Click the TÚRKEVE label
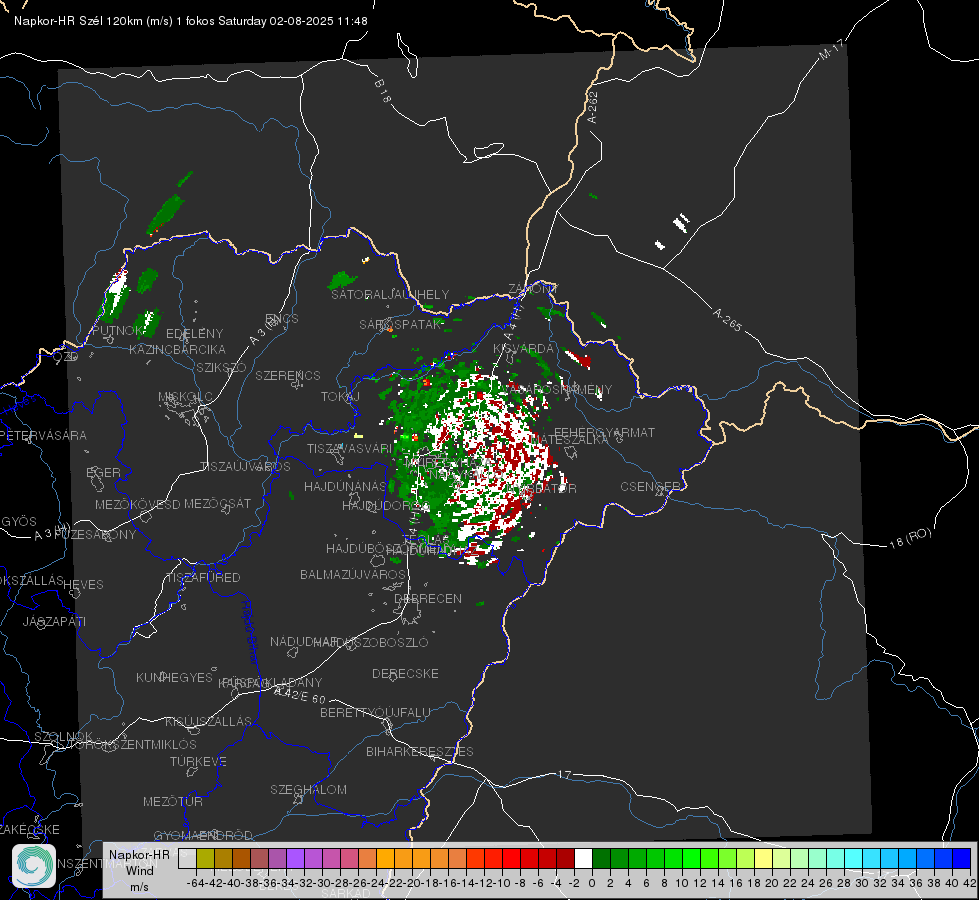Image resolution: width=979 pixels, height=900 pixels. point(199,761)
